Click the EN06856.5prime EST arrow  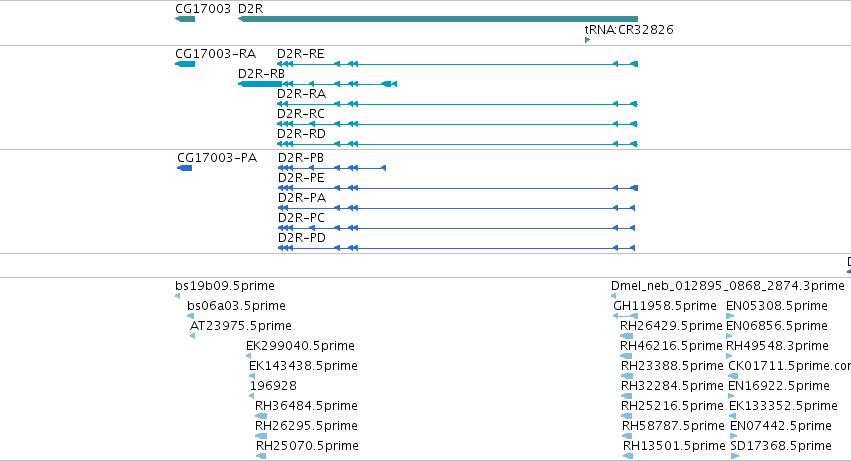pyautogui.click(x=729, y=336)
